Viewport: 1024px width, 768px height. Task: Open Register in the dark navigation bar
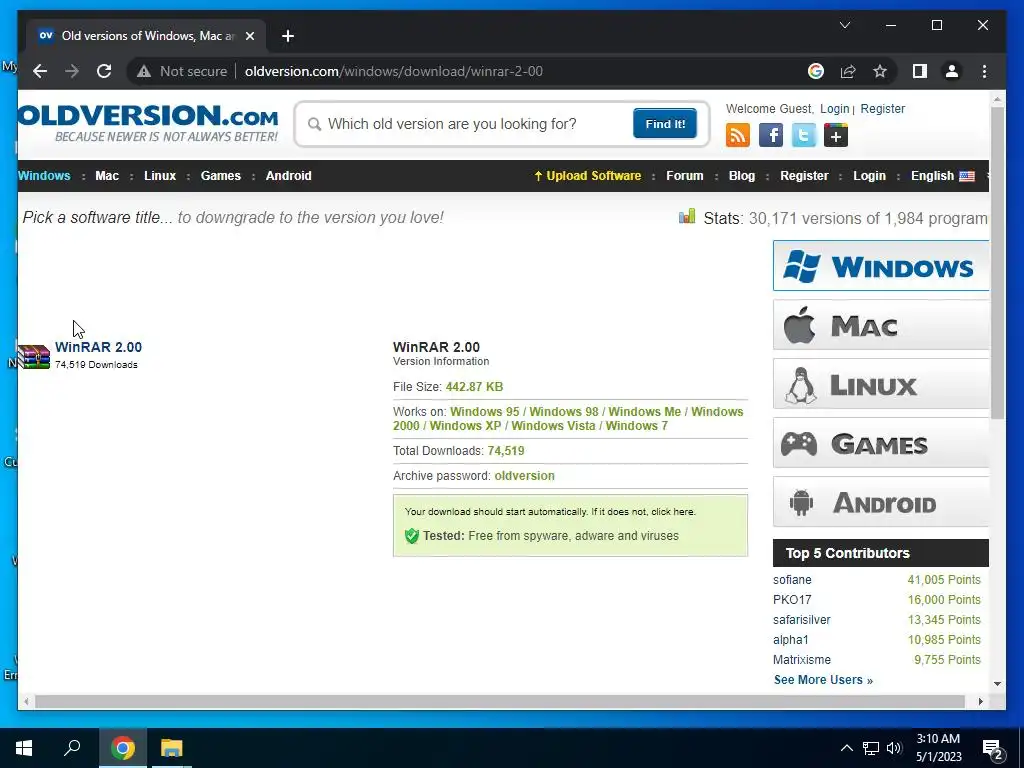coord(804,176)
